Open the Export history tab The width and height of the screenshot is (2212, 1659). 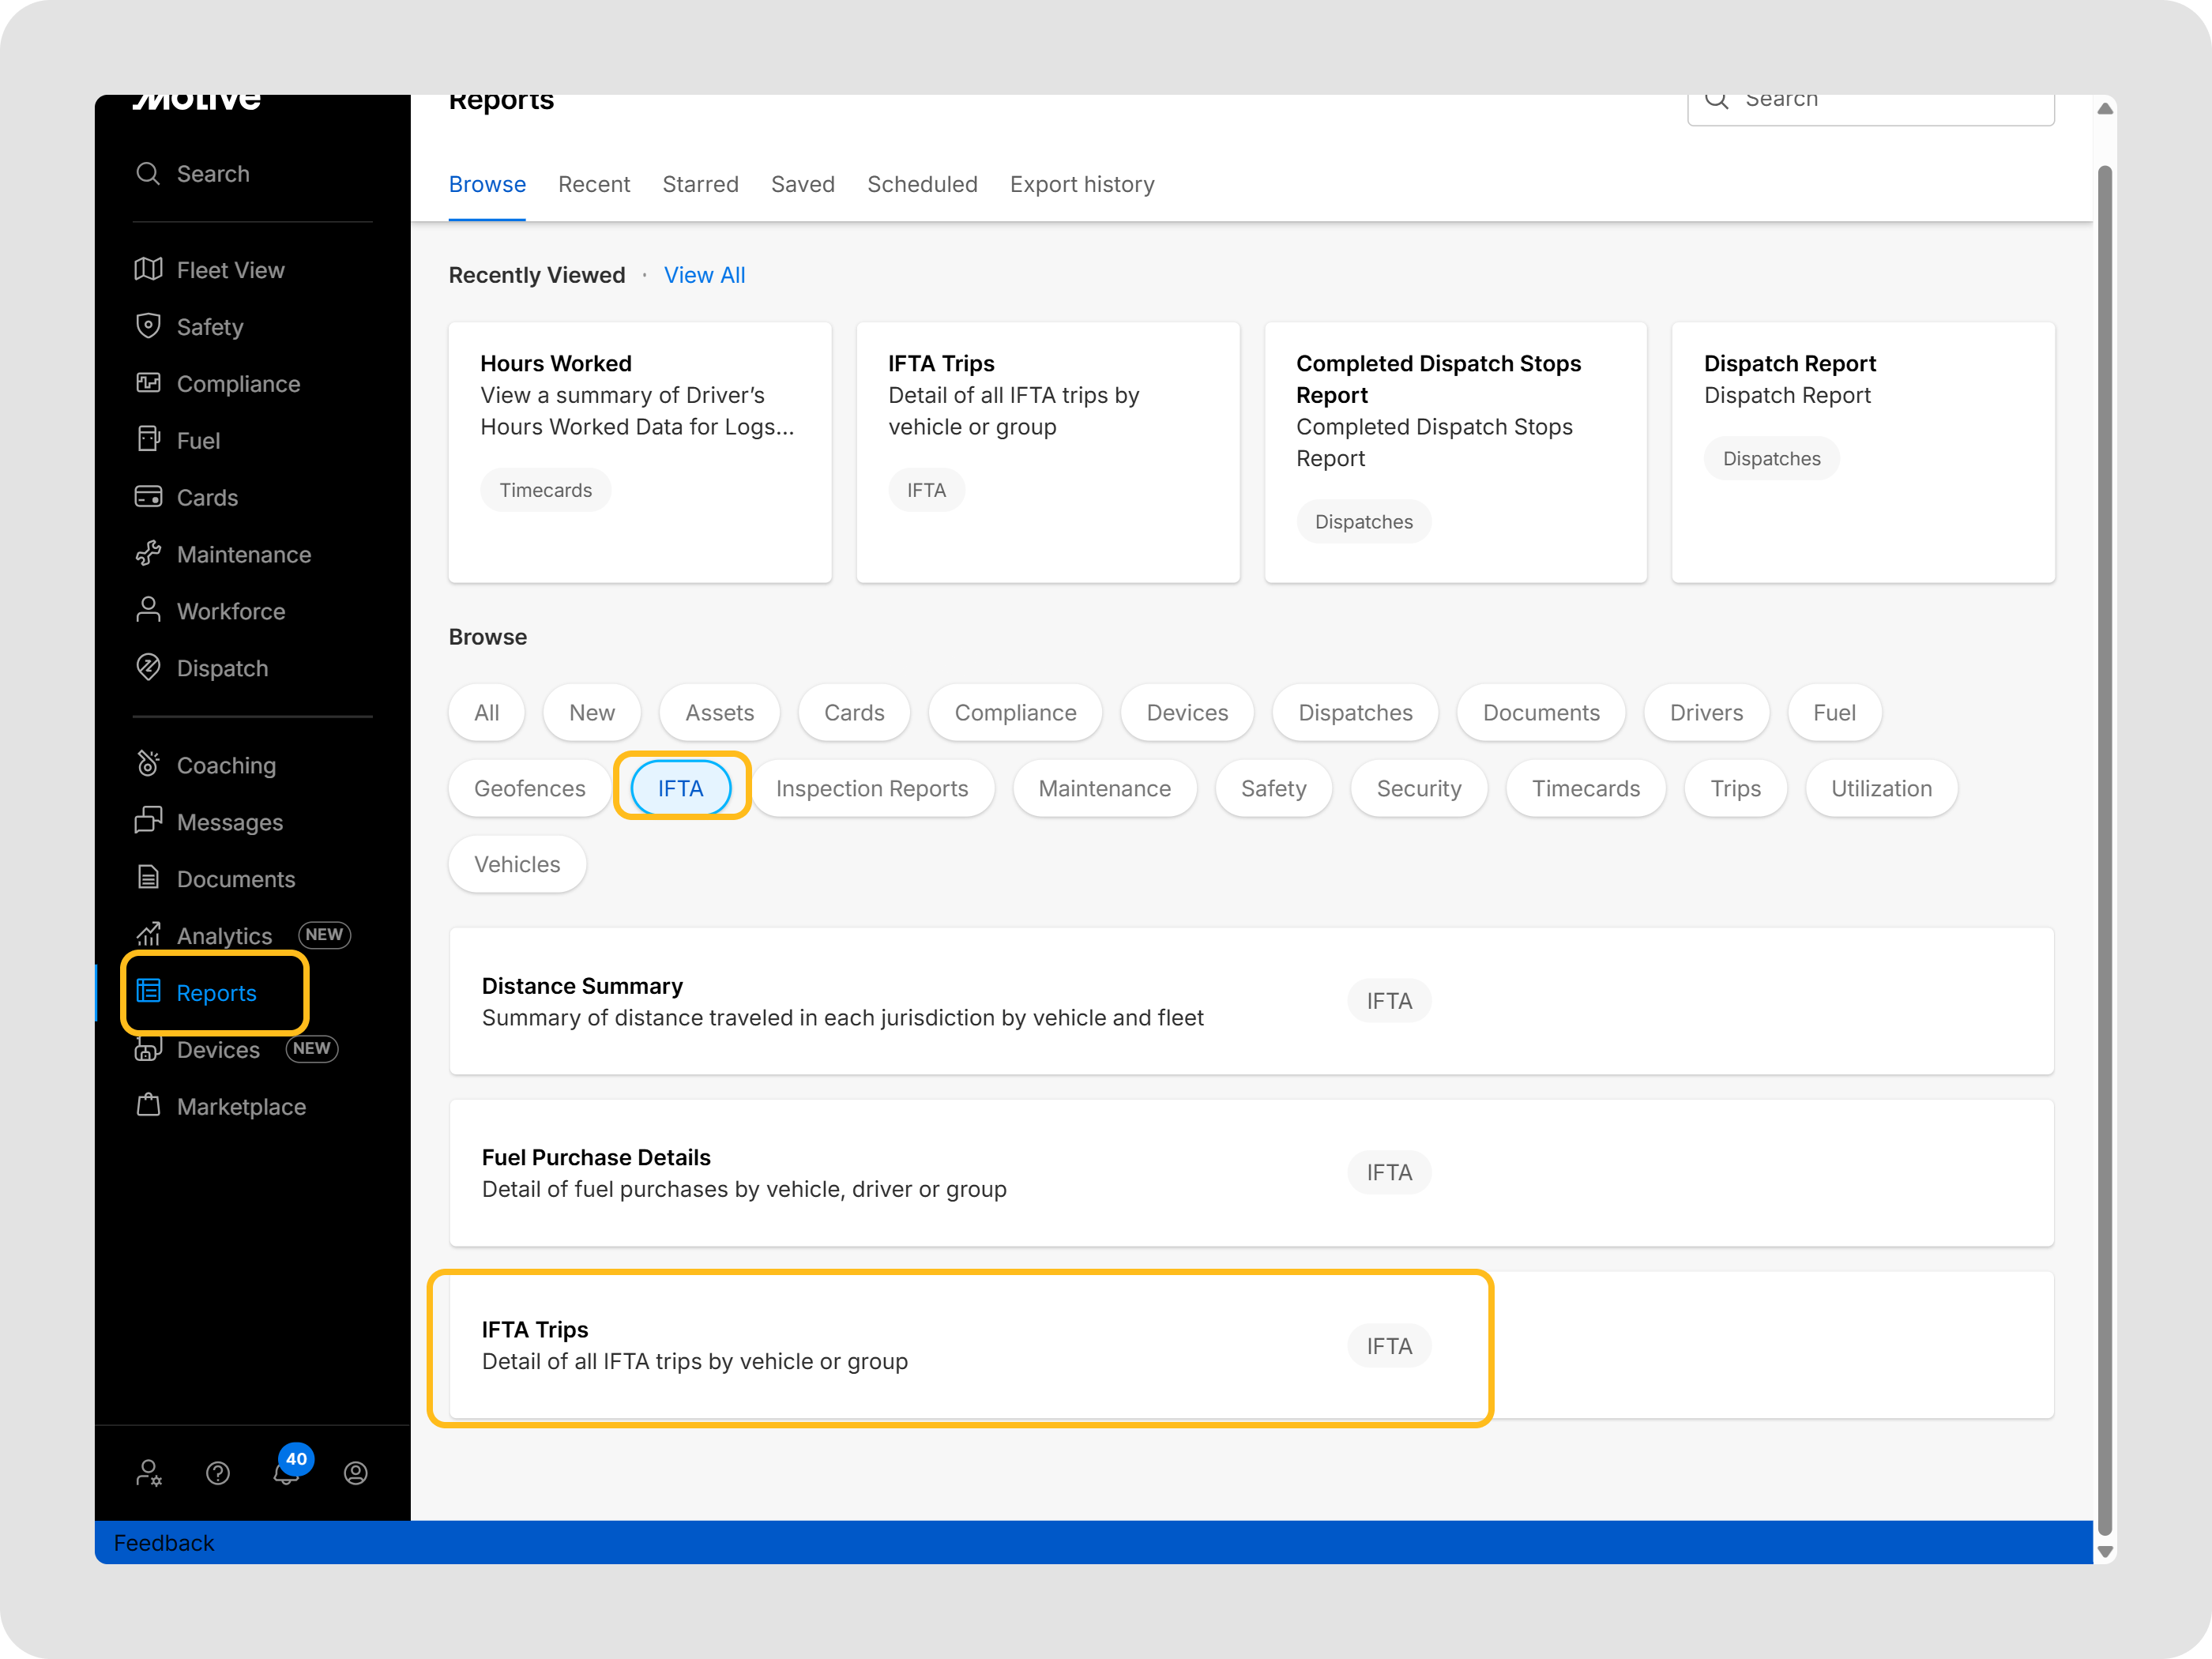(1082, 185)
